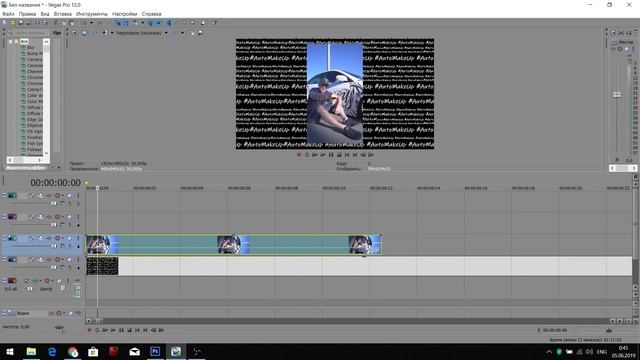Toggle Auto Ripple in the toolbar
This screenshot has height=360, width=640.
(135, 23)
